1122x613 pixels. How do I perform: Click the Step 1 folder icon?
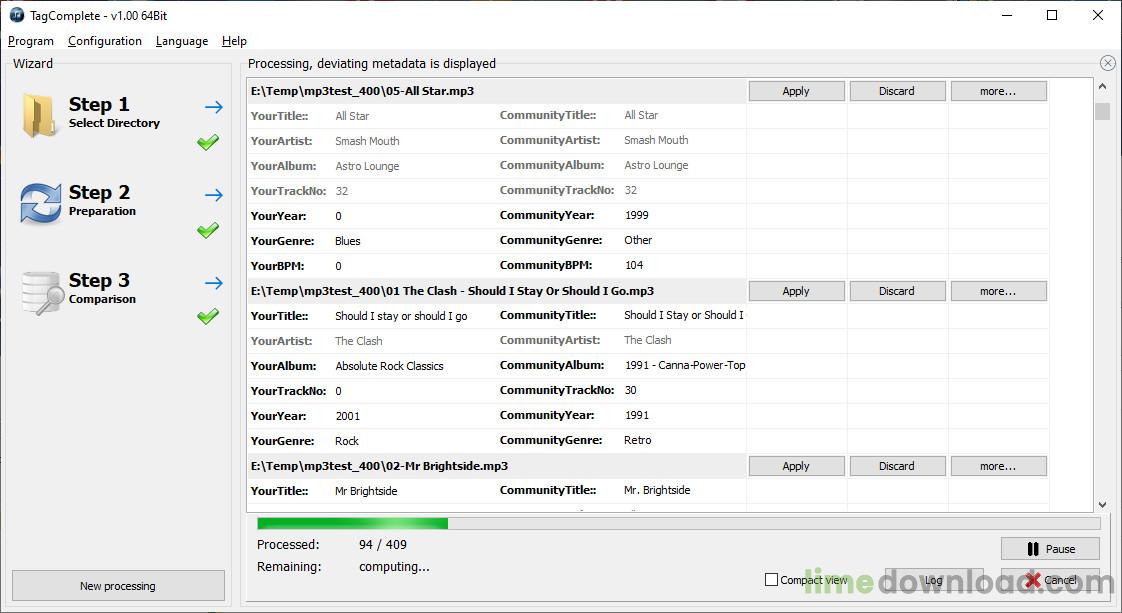40,115
